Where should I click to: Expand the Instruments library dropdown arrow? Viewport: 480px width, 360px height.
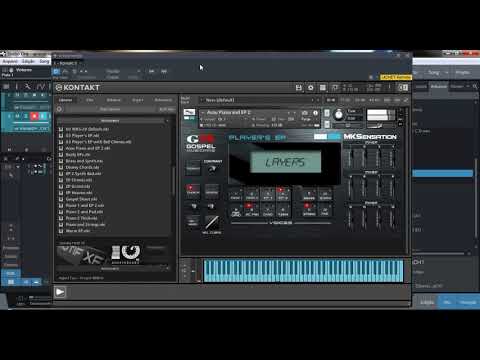pos(167,121)
